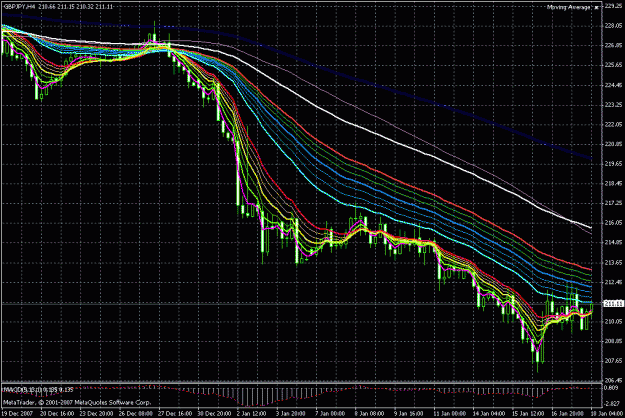This screenshot has height=418, width=625.
Task: Click the 27 Dec 16:00 time label
Action: 175,414
